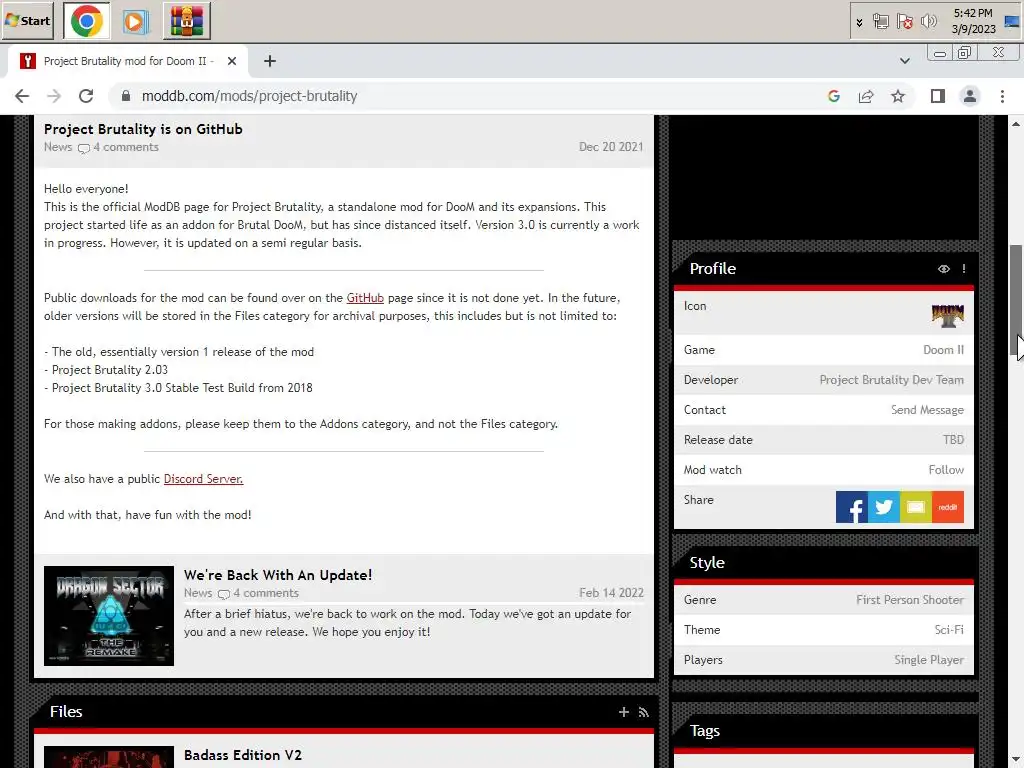
Task: Click TBD release date
Action: click(x=953, y=440)
